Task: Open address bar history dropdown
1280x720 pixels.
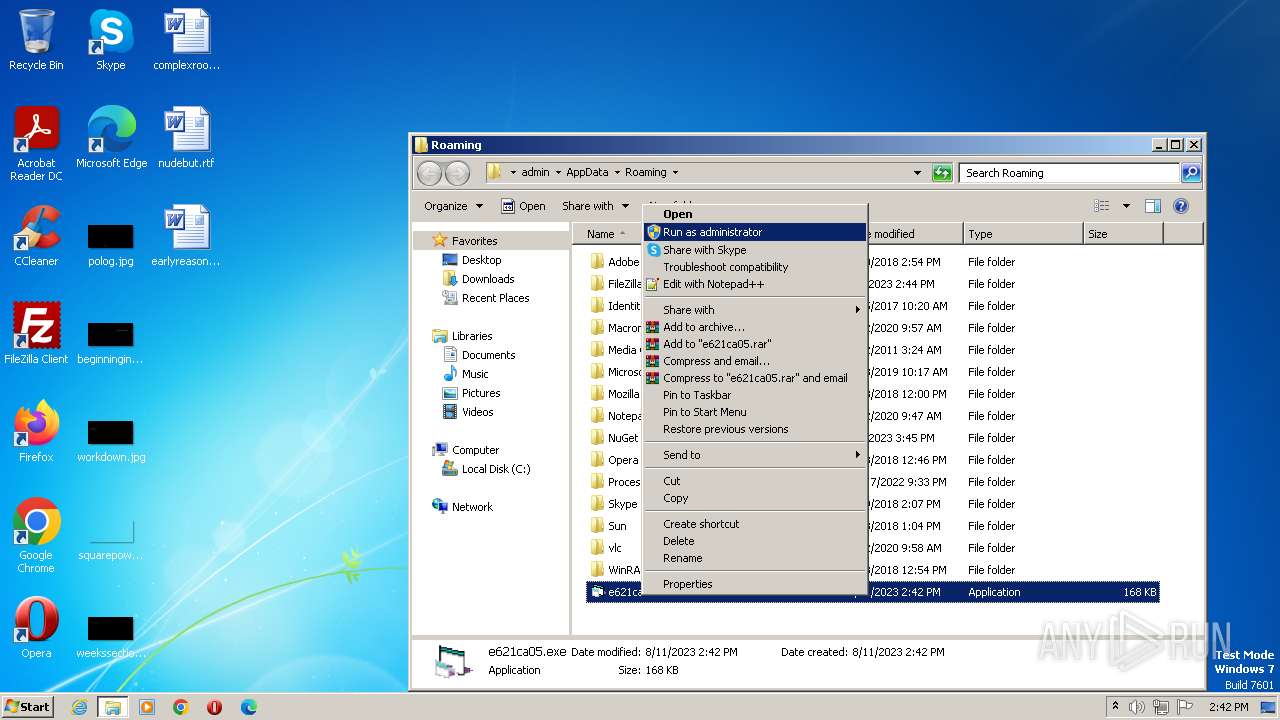Action: click(917, 173)
